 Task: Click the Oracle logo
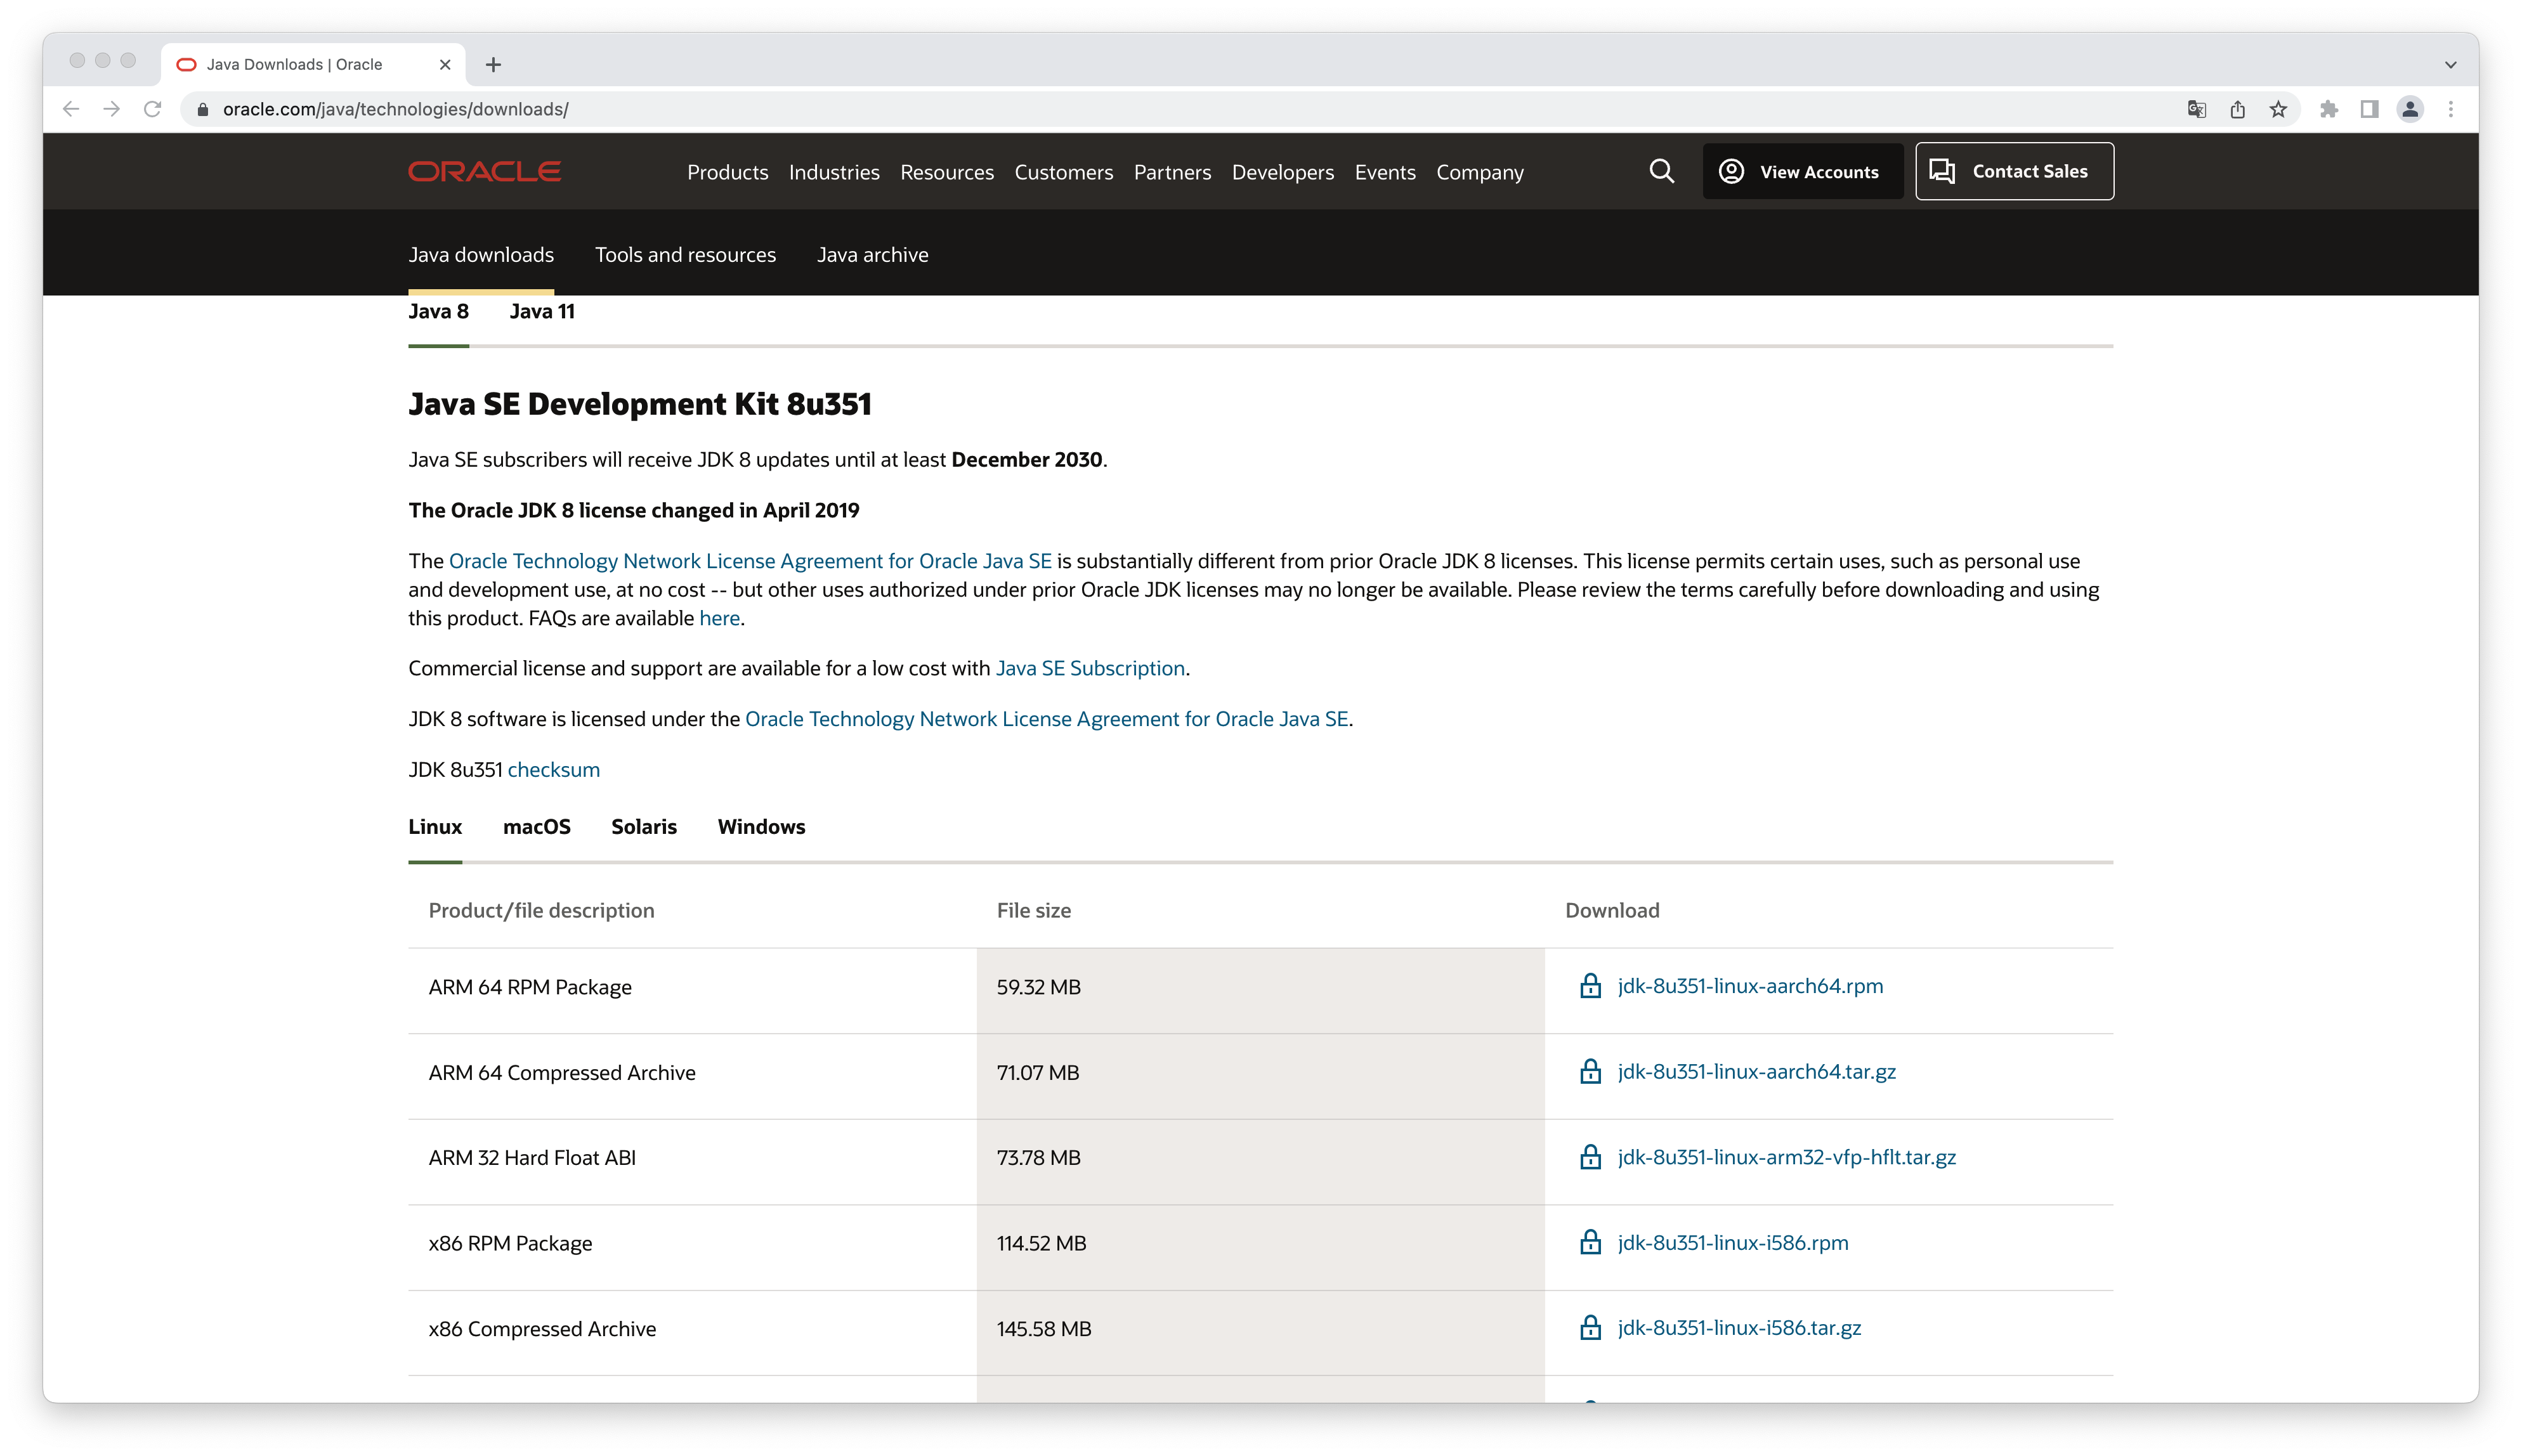484,172
